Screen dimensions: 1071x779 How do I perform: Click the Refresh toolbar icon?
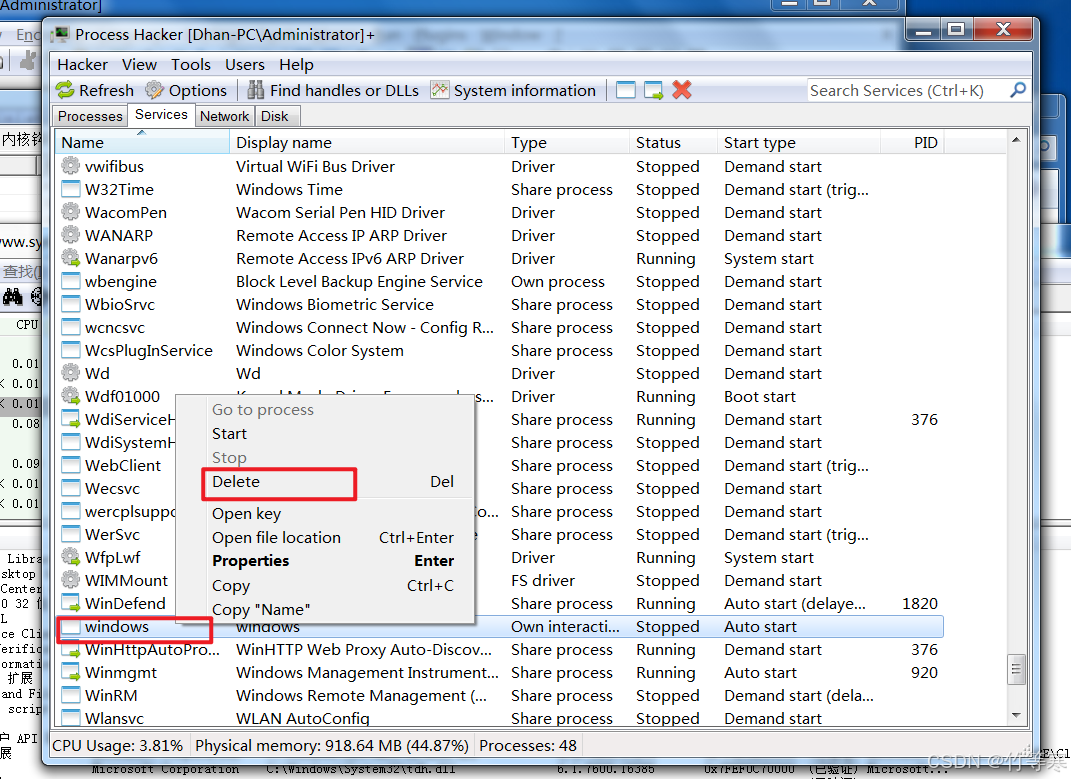(x=66, y=90)
